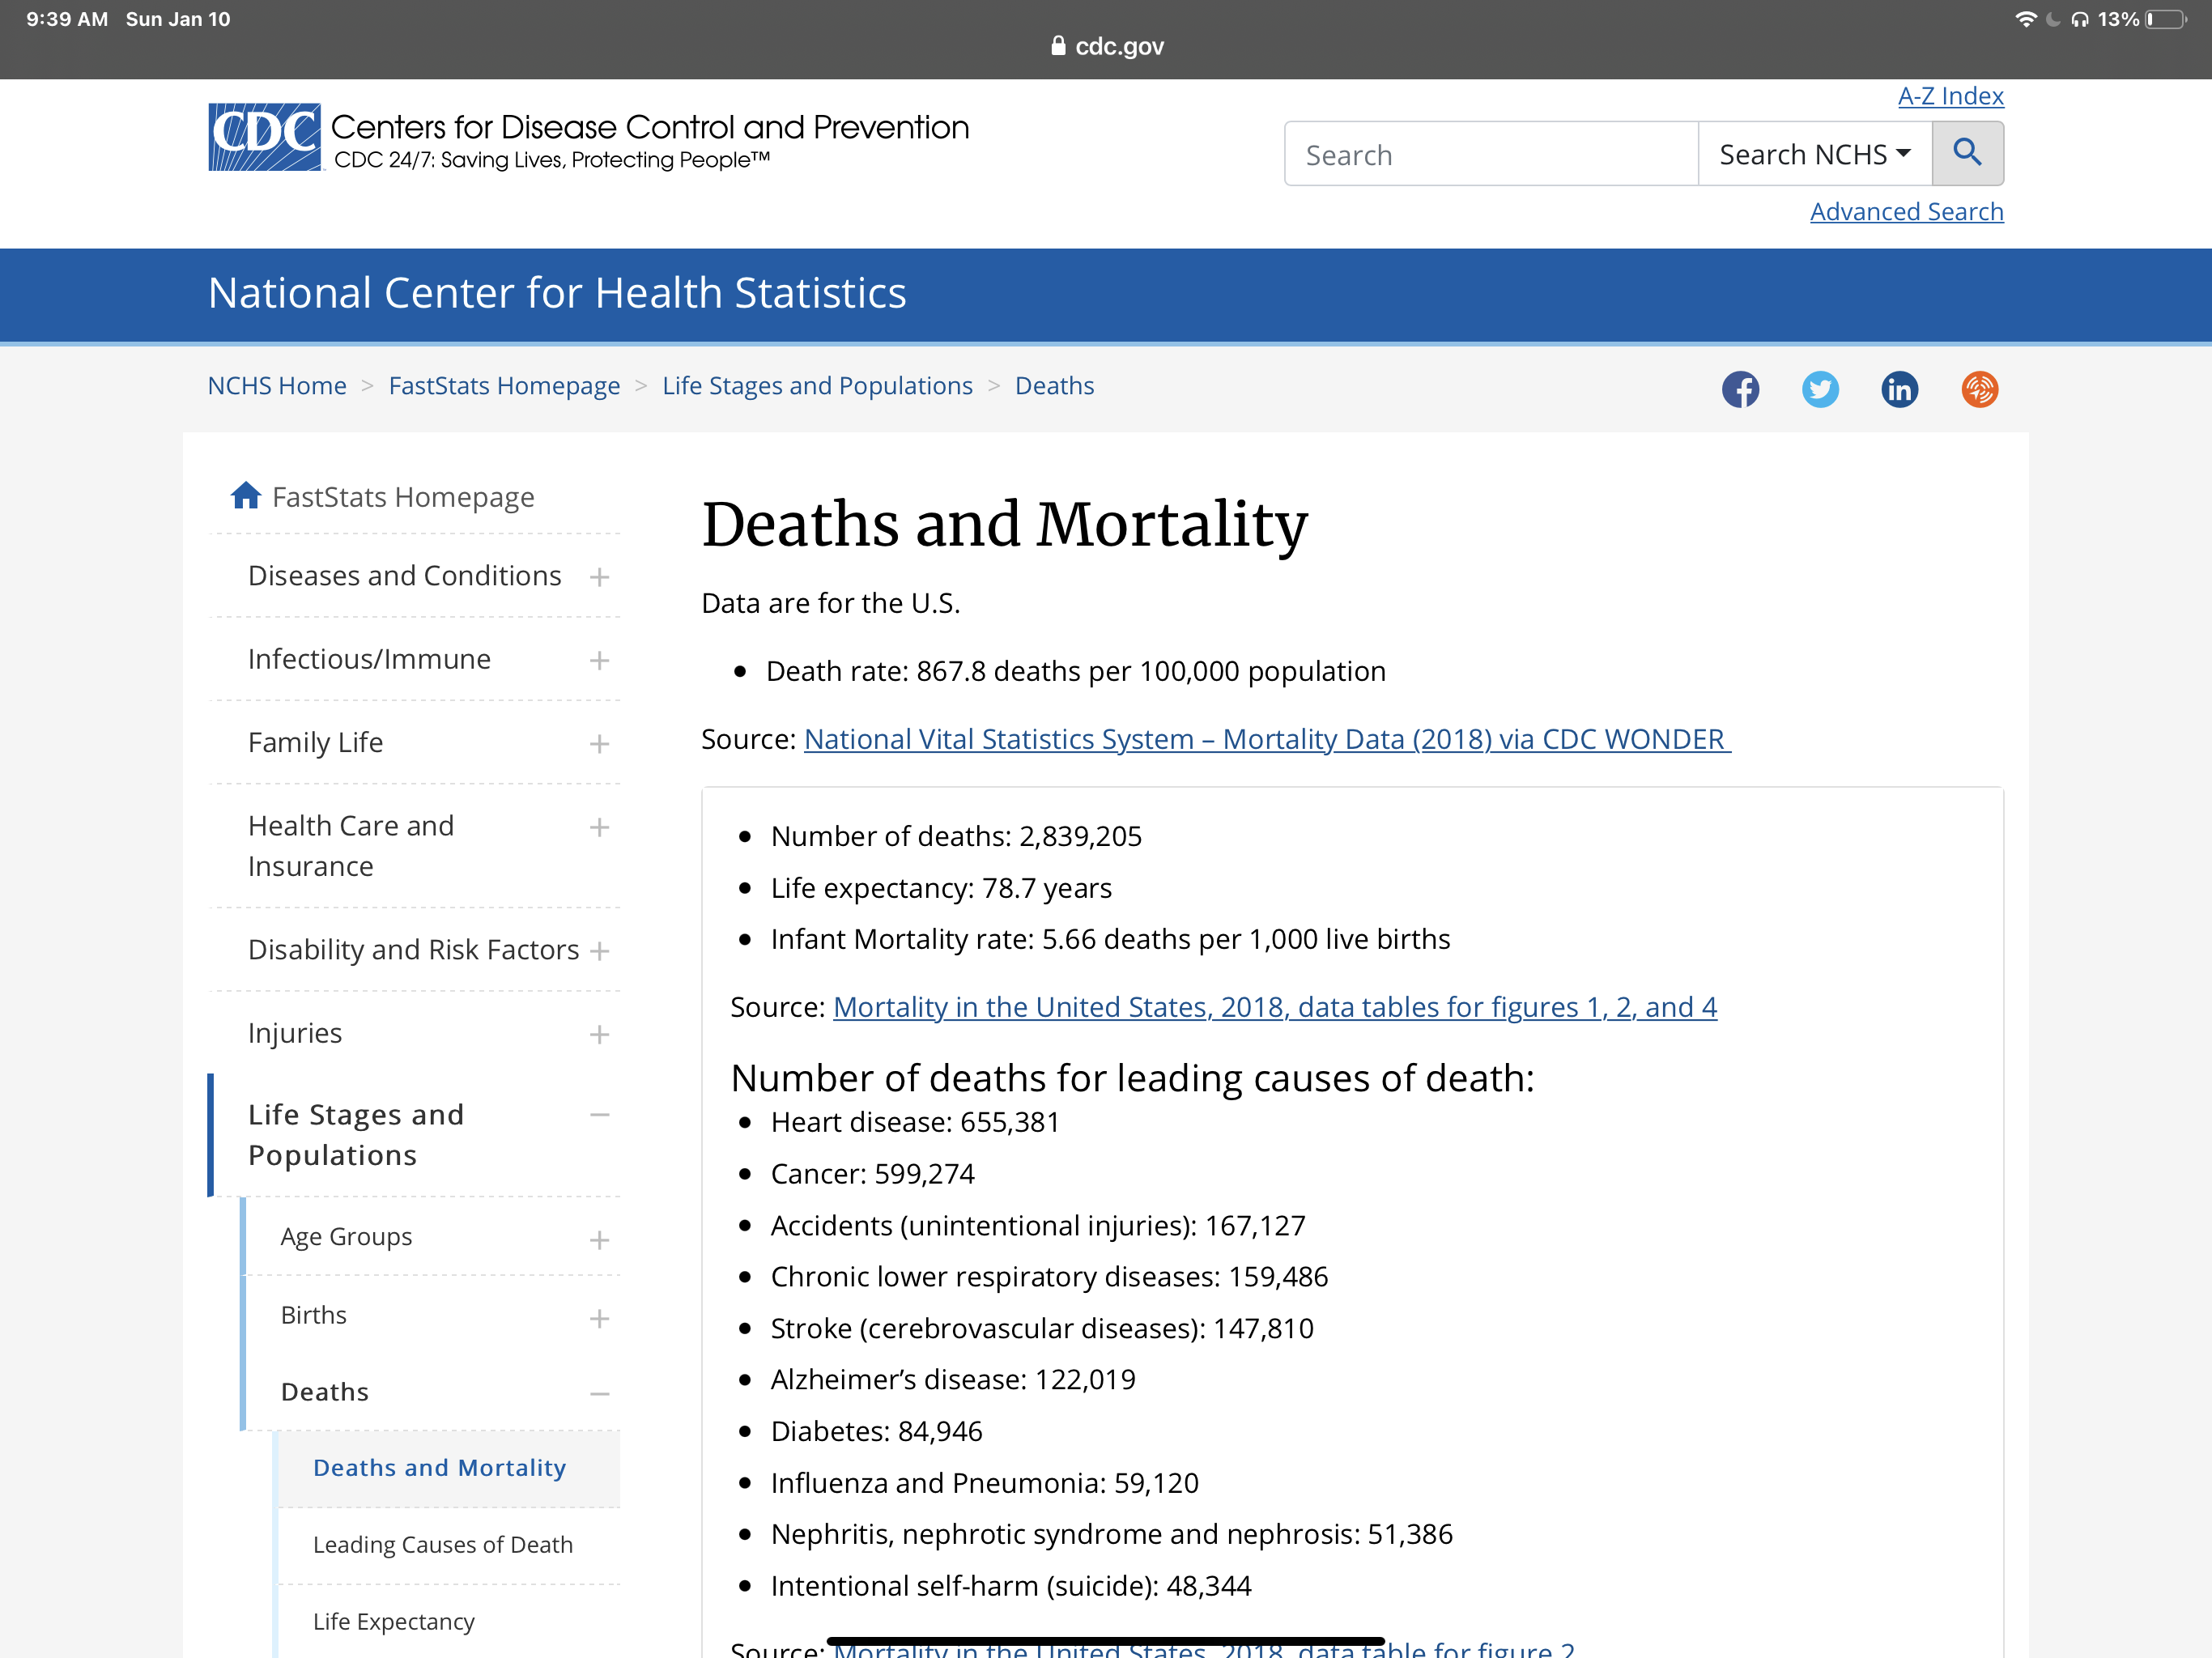Viewport: 2212px width, 1658px height.
Task: Click 'Number of deaths: 2,839,205' text
Action: [956, 836]
